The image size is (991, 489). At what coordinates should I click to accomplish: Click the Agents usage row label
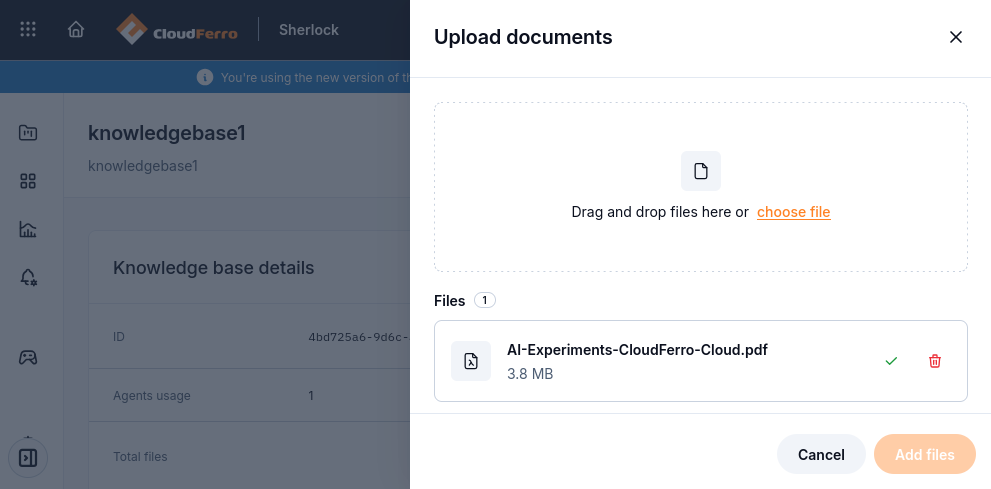coord(152,396)
